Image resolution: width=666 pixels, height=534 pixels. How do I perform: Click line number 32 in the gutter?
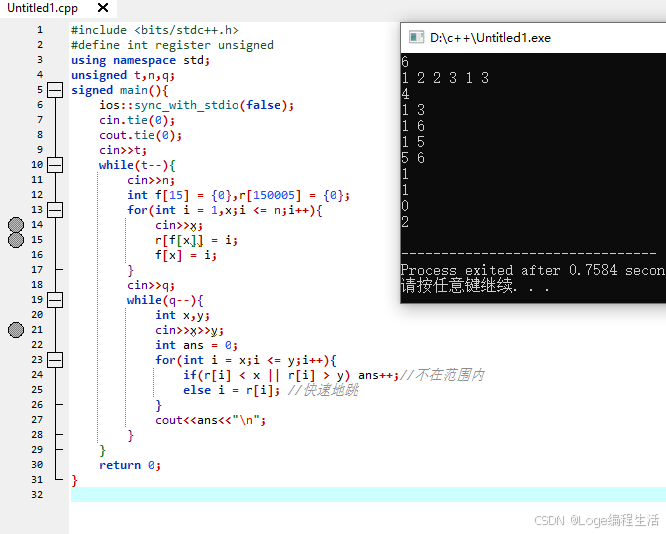37,495
